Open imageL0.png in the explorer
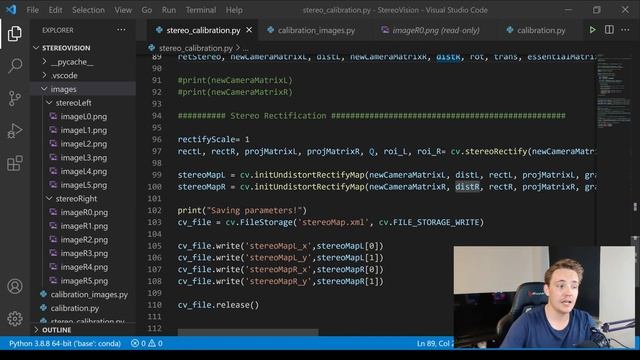This screenshot has width=640, height=360. pos(84,116)
